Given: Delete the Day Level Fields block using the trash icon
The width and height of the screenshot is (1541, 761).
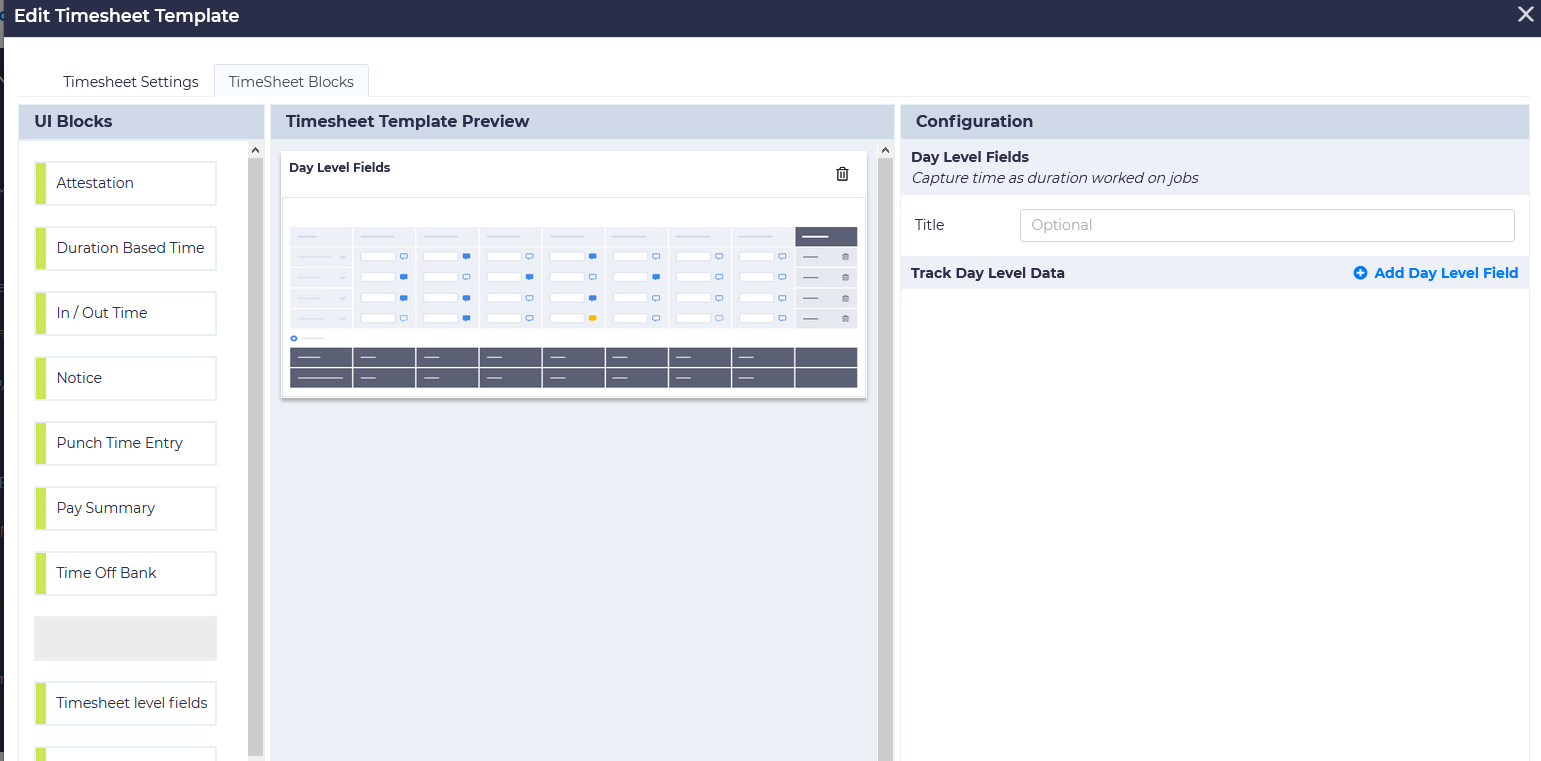Looking at the screenshot, I should (842, 173).
